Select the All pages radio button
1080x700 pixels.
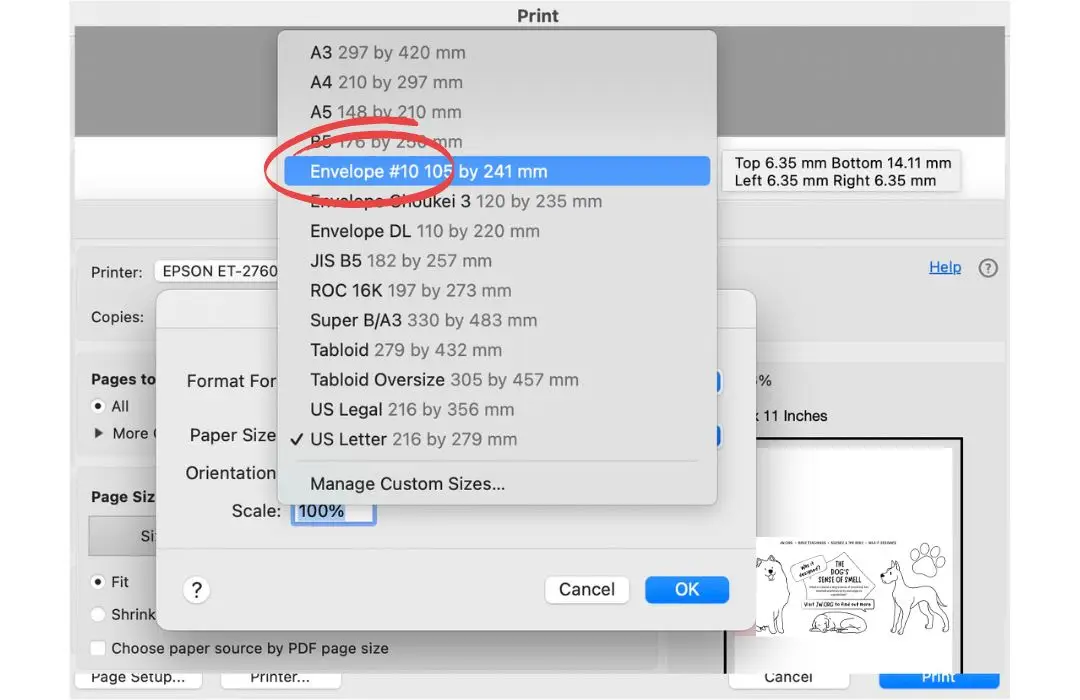pyautogui.click(x=98, y=406)
